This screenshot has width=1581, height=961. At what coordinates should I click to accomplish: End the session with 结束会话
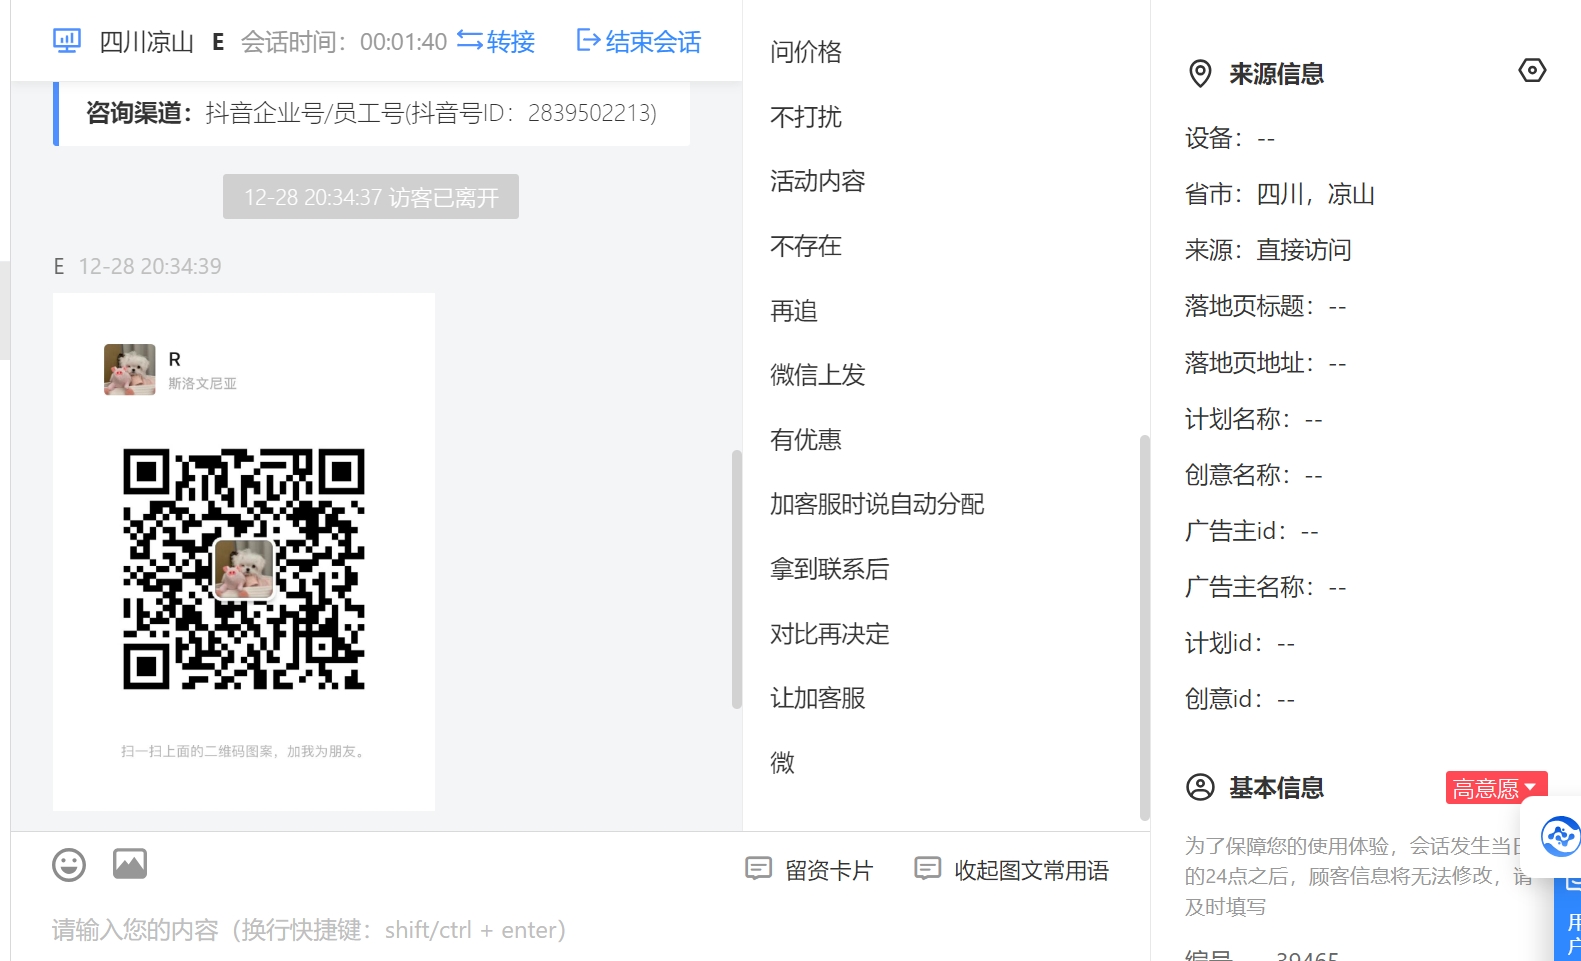pos(639,41)
